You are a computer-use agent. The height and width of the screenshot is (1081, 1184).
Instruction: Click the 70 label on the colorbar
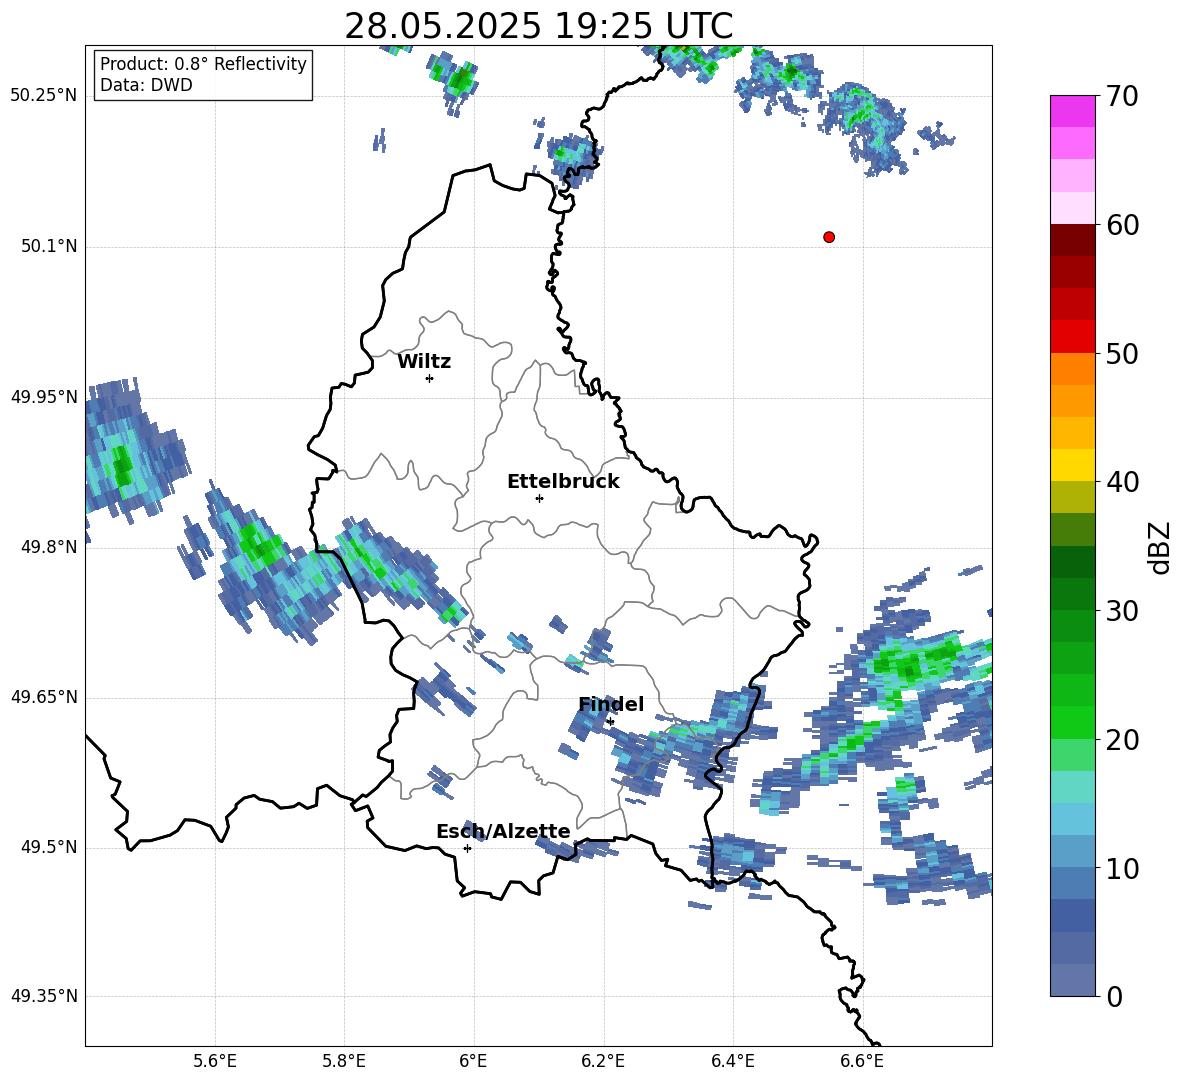[x=1123, y=97]
